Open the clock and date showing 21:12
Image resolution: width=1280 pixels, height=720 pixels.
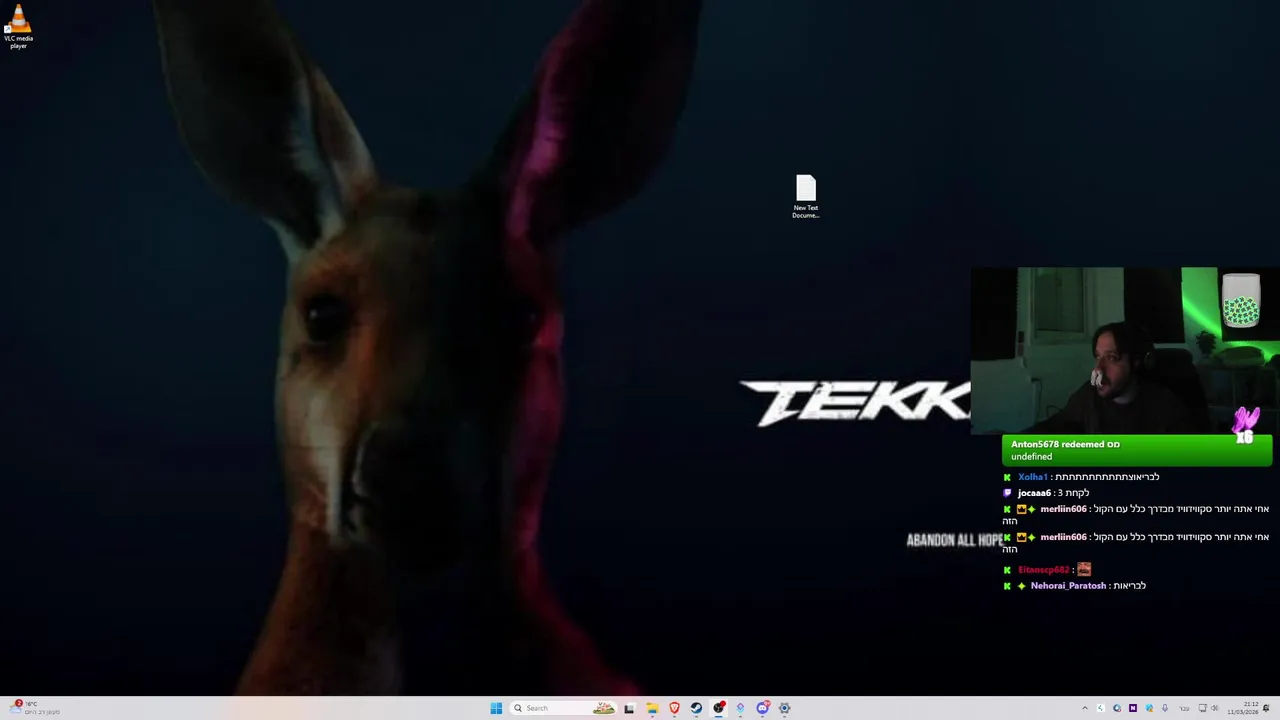point(1243,708)
